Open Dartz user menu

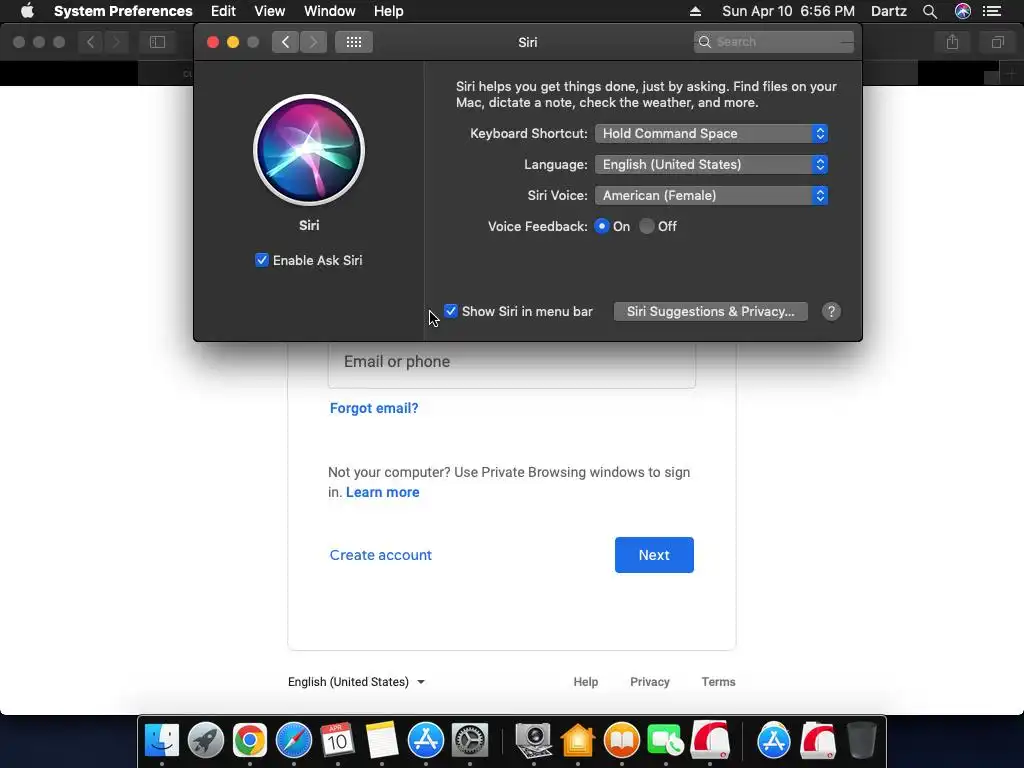[x=889, y=11]
